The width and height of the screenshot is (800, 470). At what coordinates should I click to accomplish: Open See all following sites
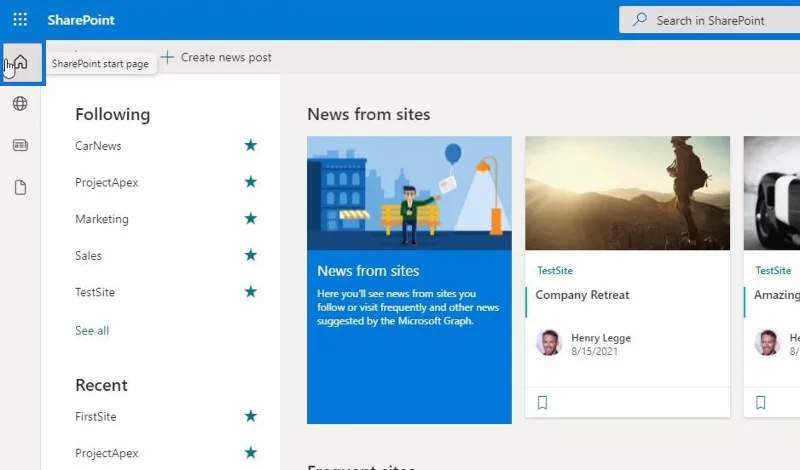pos(92,331)
